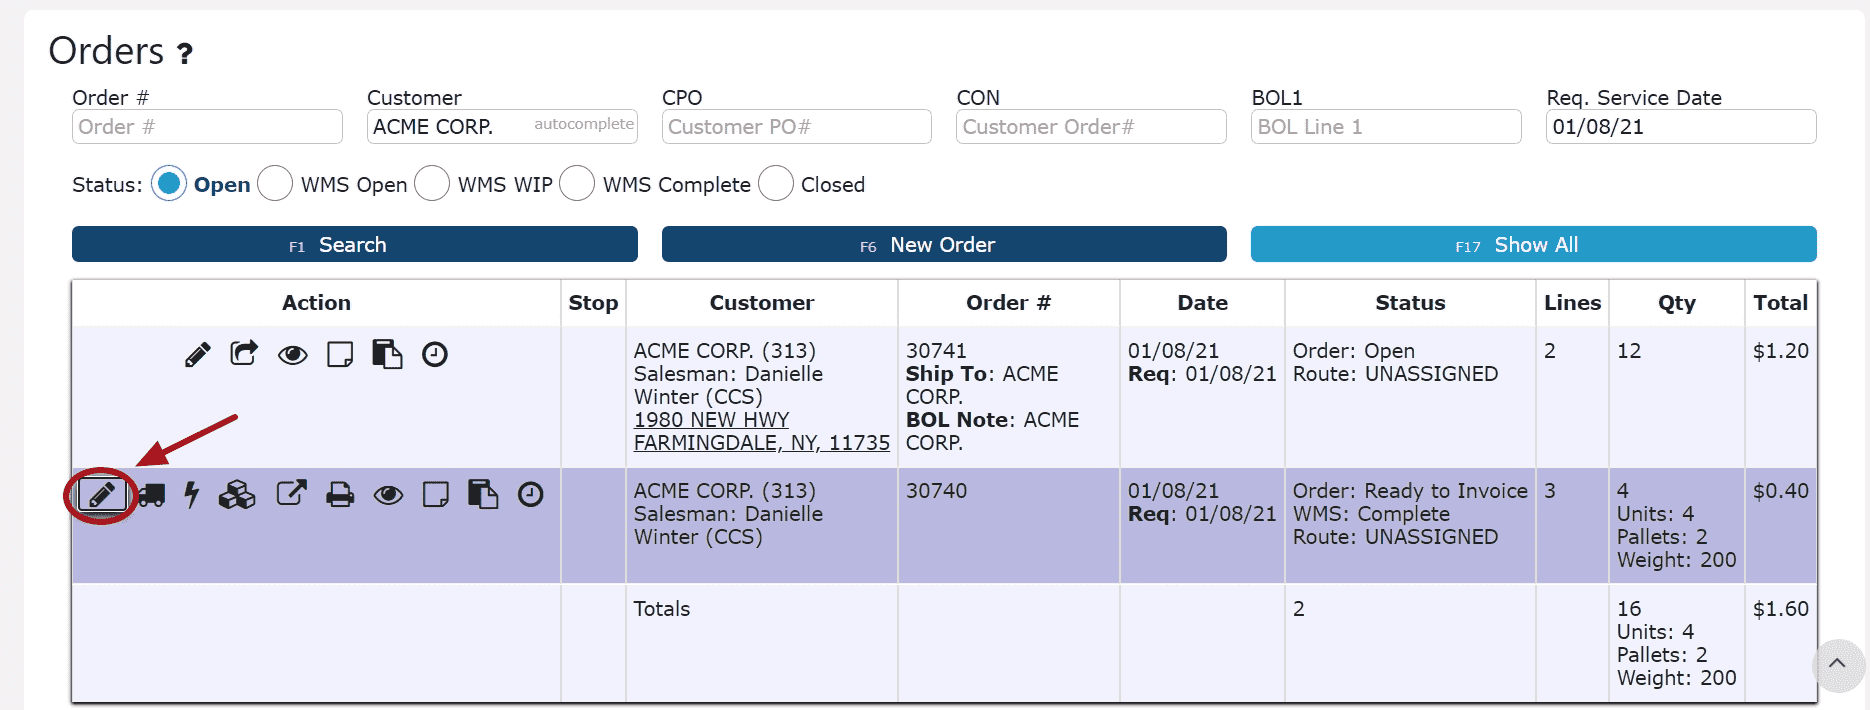Click the truck icon for order 30740
Viewport: 1870px width, 710px height.
pyautogui.click(x=151, y=494)
